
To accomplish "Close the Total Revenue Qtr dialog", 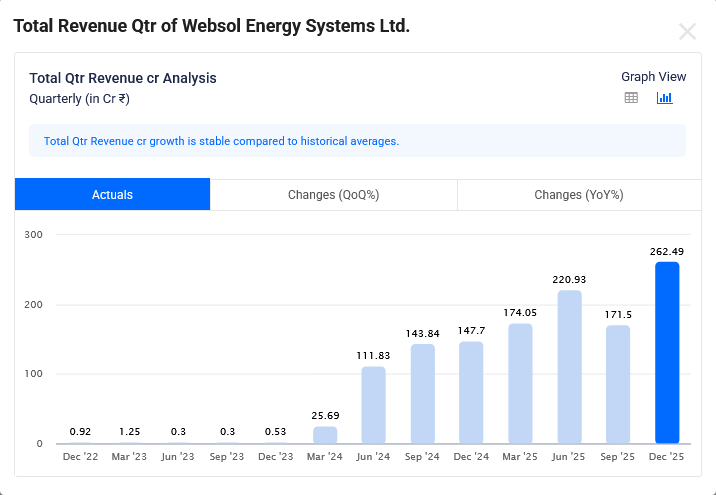I will (x=687, y=32).
